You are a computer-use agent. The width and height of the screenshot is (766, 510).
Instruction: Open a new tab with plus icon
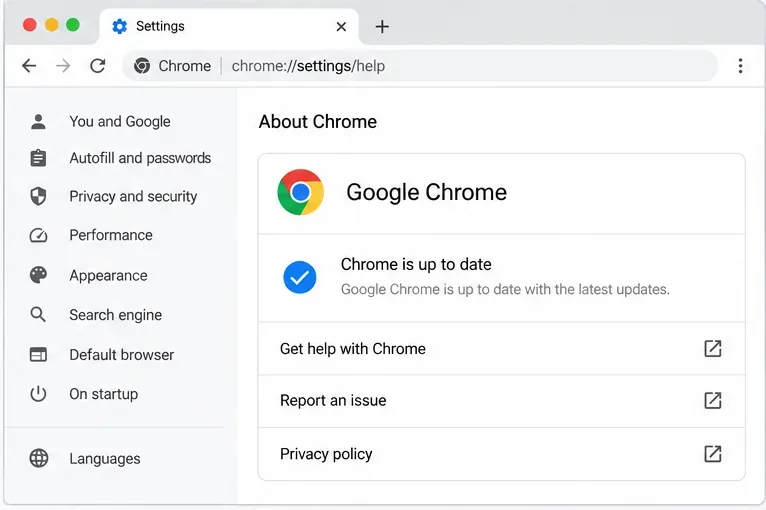tap(382, 26)
